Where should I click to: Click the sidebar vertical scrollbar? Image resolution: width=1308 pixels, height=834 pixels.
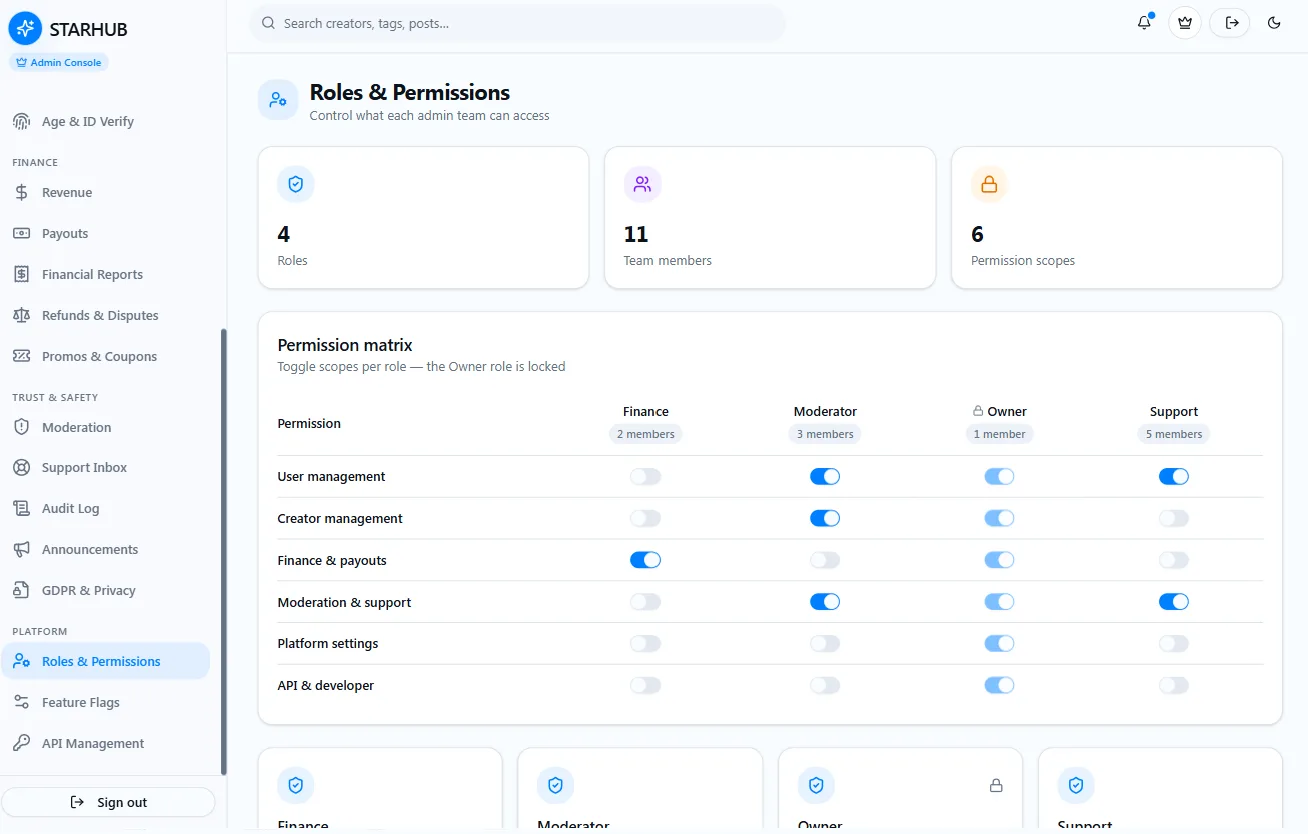click(x=223, y=550)
